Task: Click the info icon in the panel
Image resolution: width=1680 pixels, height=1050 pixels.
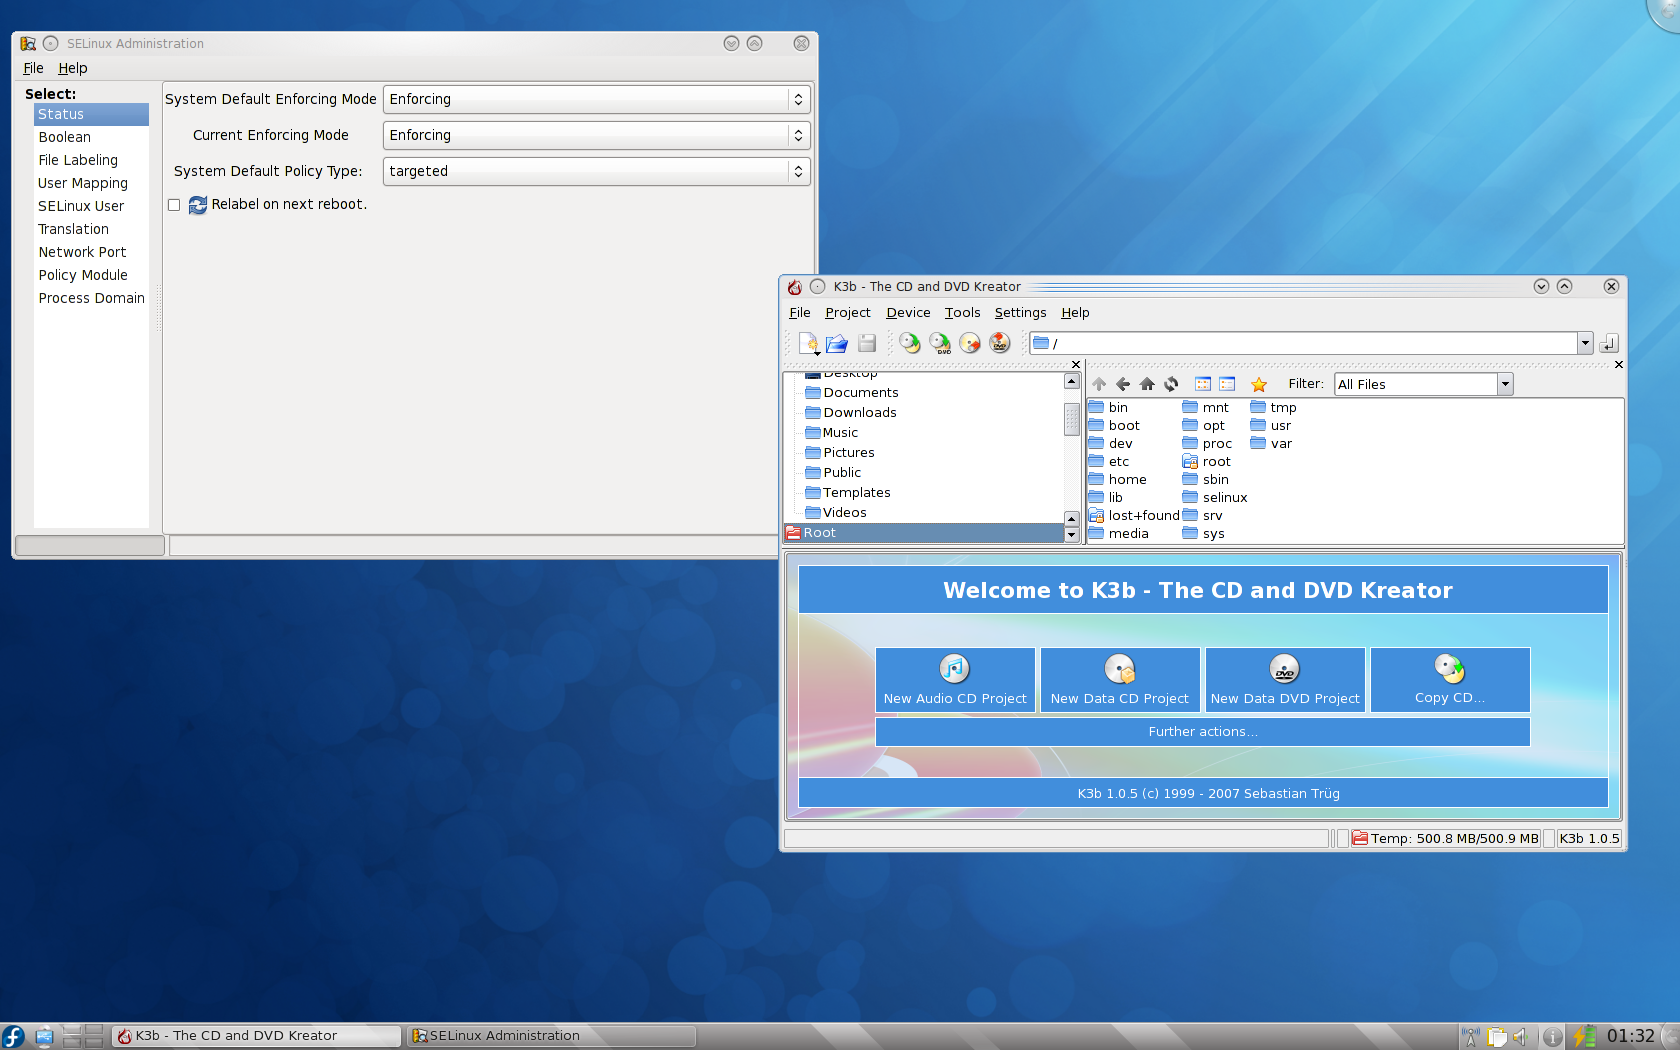Action: point(1552,1037)
